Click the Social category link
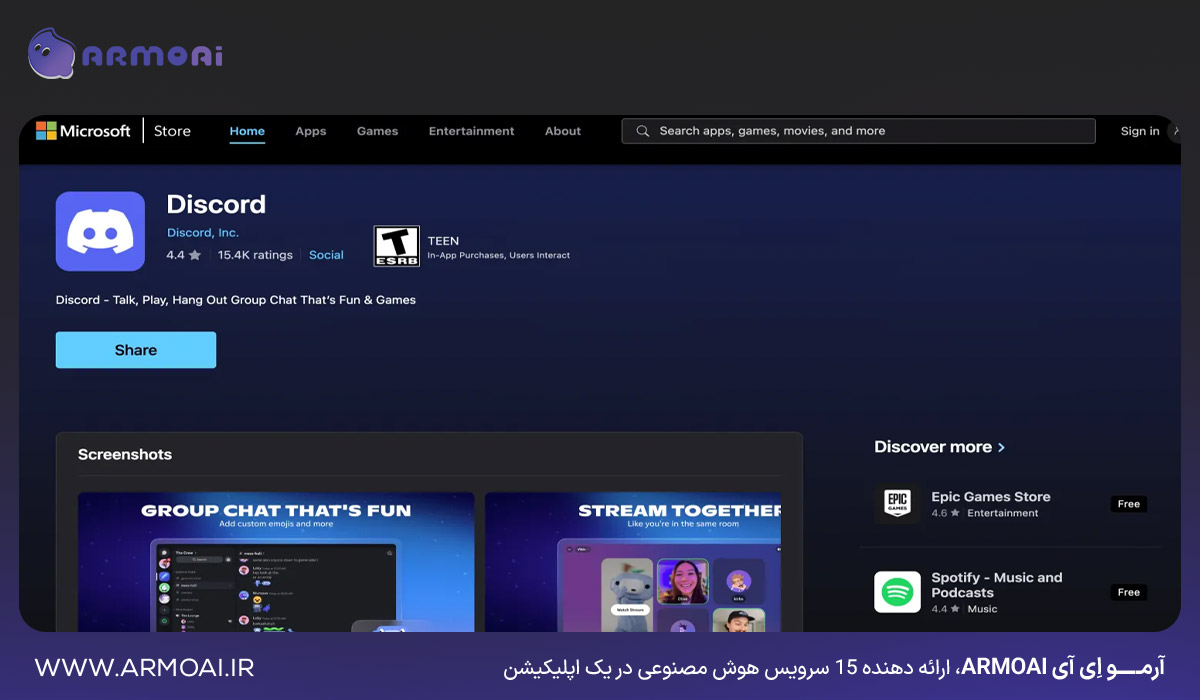 (x=326, y=255)
